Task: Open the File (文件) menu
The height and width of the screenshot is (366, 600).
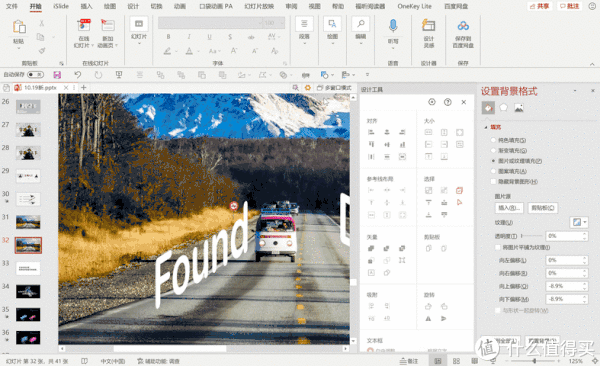Action: click(x=11, y=6)
